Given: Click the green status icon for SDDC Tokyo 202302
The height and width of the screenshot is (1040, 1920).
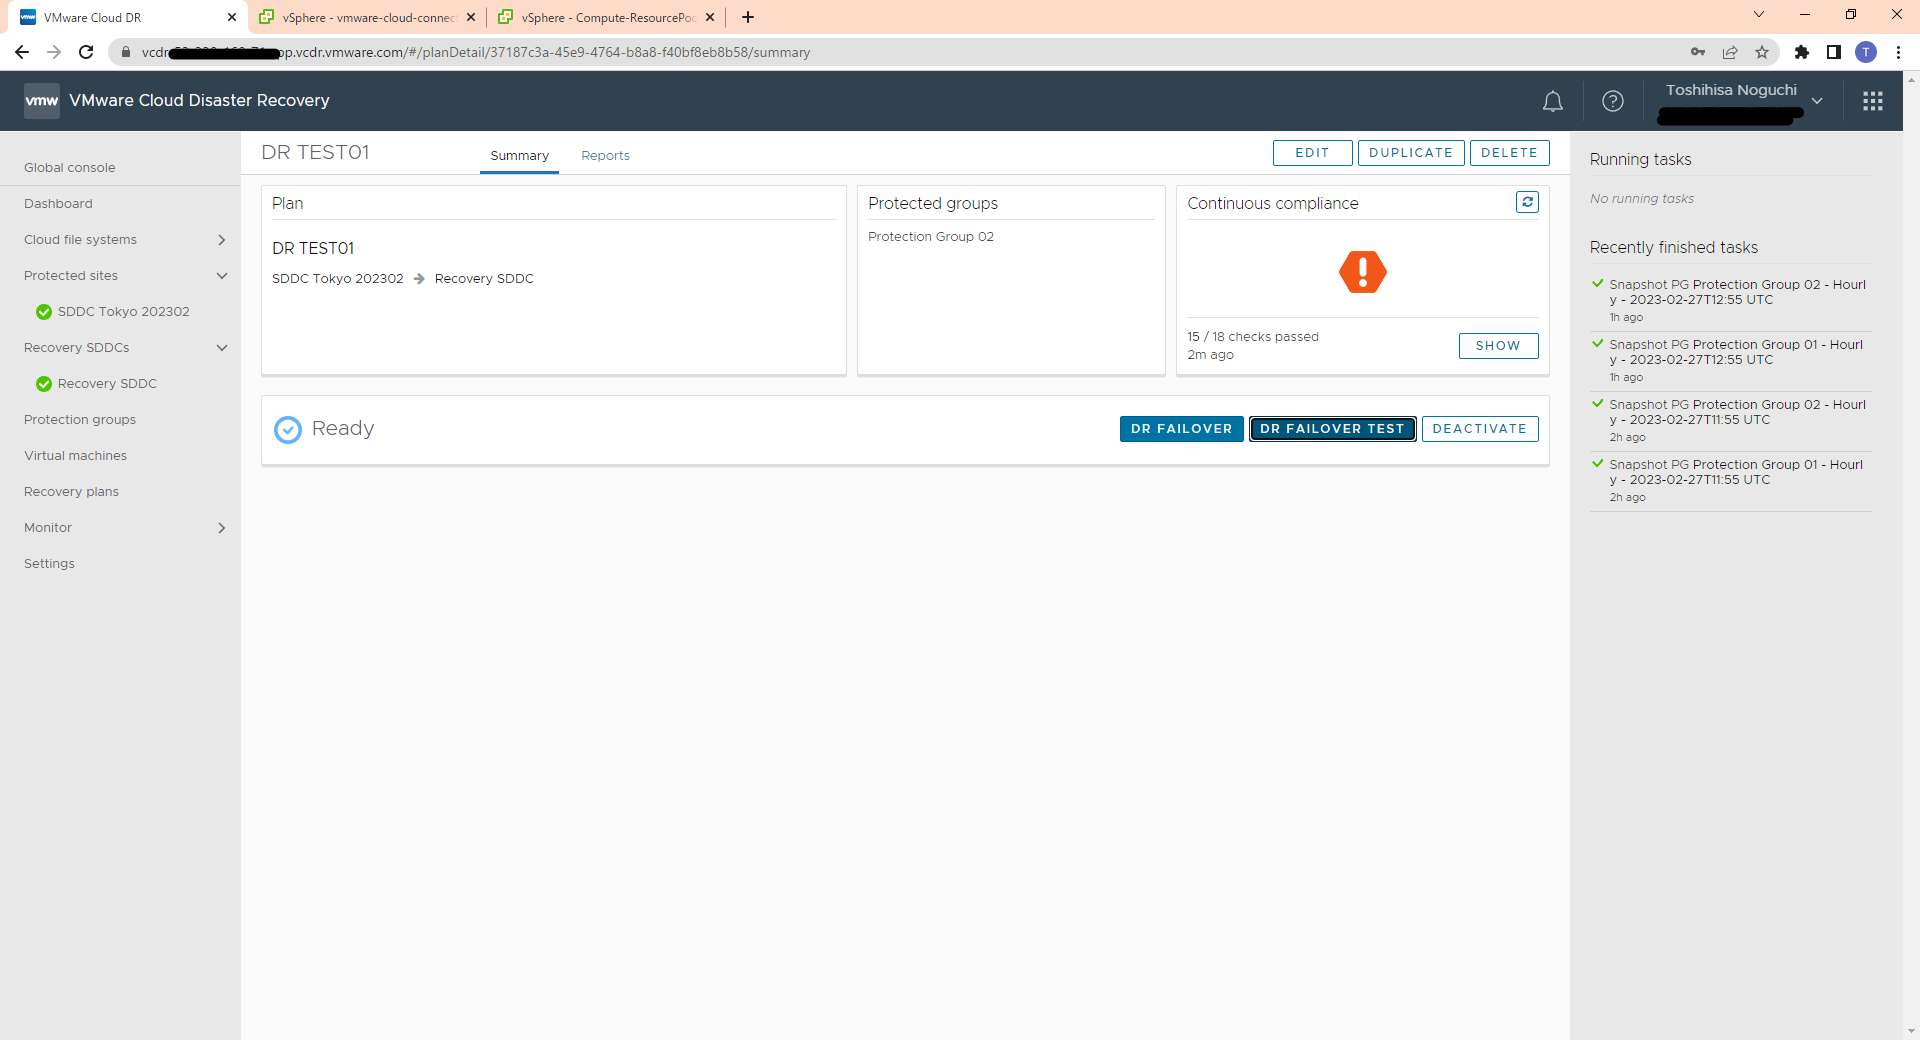Looking at the screenshot, I should [44, 312].
